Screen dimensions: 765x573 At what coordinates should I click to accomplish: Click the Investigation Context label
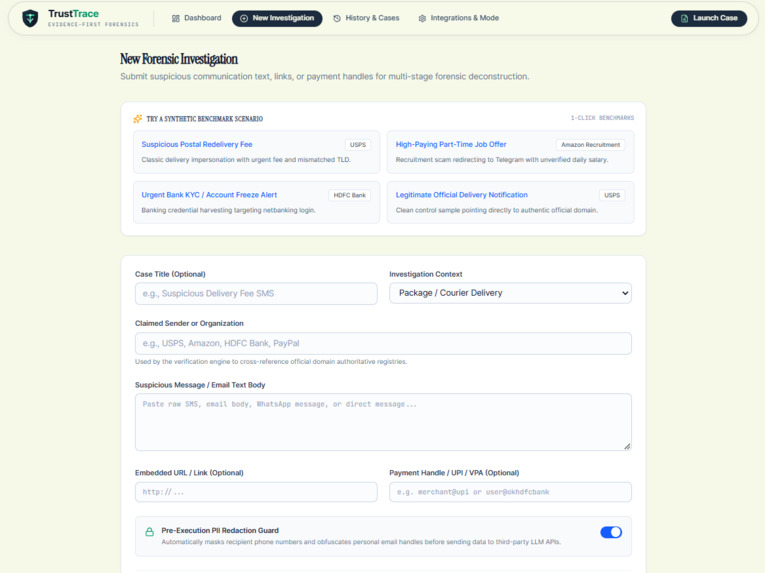425,274
